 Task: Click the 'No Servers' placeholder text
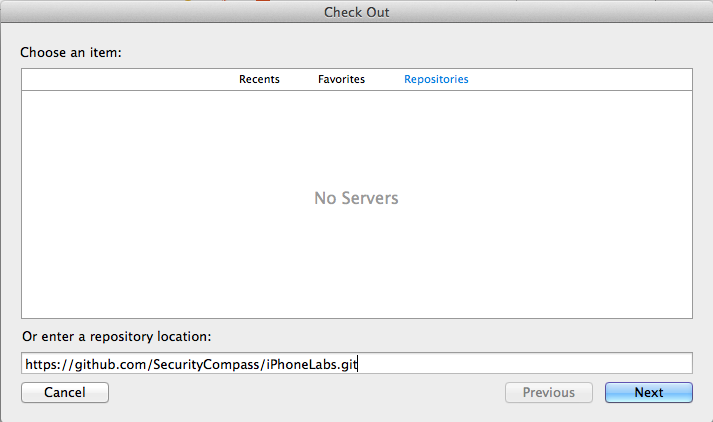click(x=356, y=199)
